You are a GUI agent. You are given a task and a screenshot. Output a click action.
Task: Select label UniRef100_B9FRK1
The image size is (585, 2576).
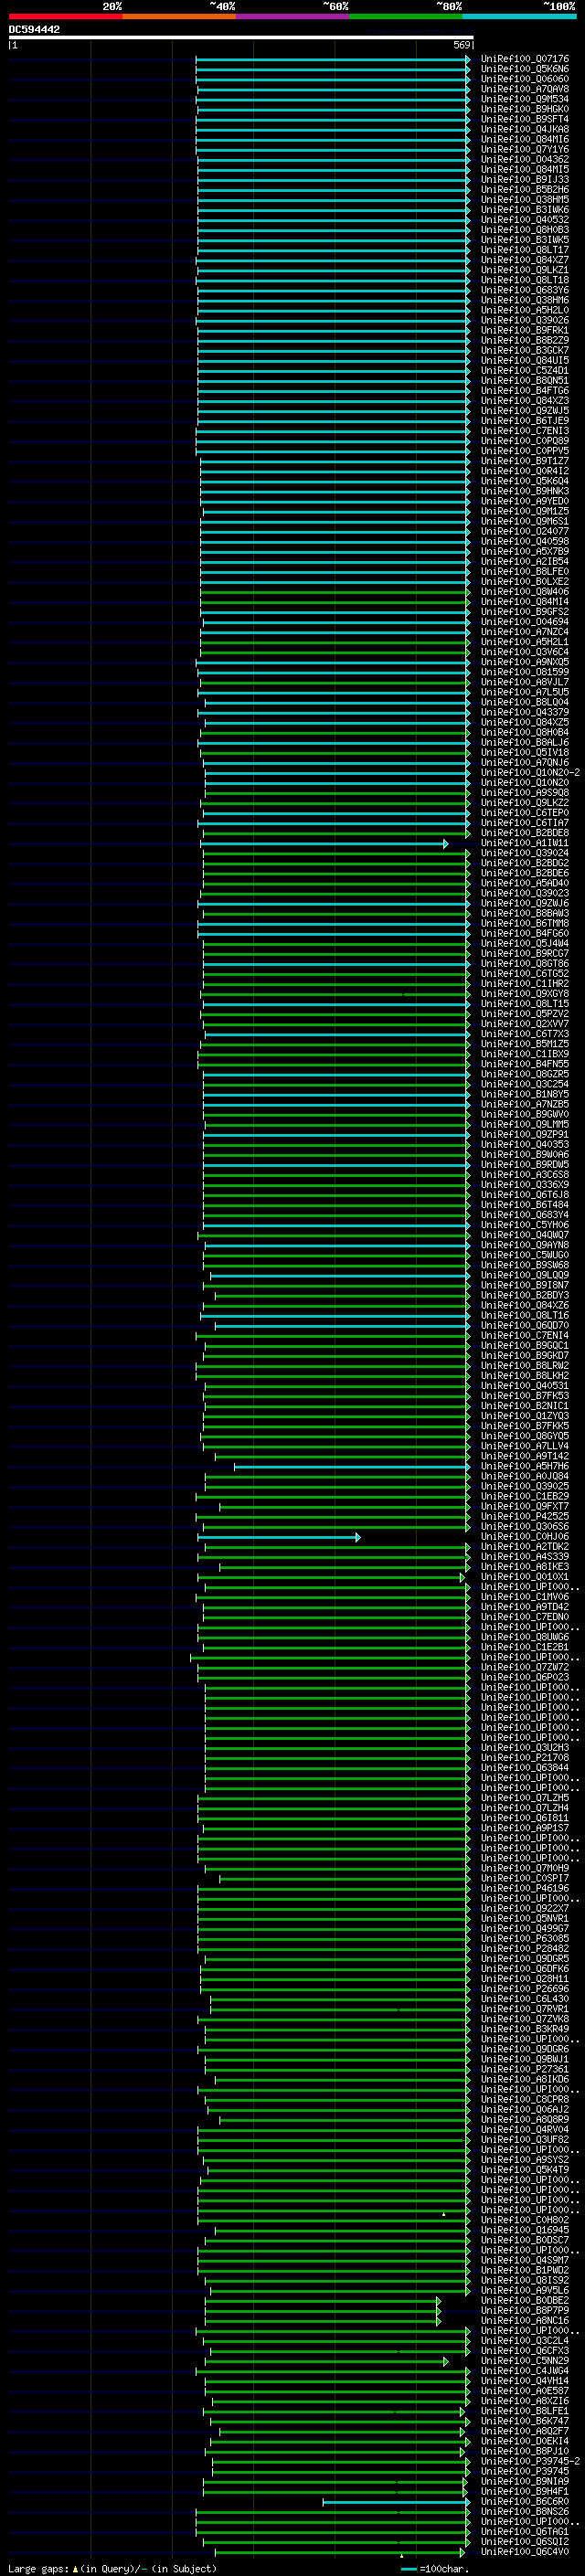coord(525,330)
